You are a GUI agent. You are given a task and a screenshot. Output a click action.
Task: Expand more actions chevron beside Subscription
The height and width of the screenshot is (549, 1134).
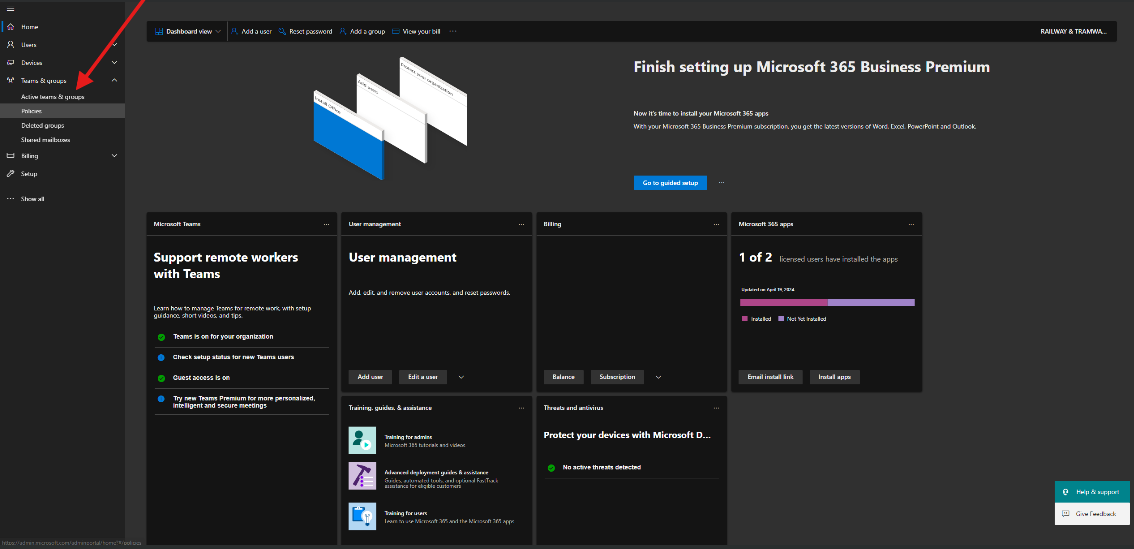click(658, 377)
